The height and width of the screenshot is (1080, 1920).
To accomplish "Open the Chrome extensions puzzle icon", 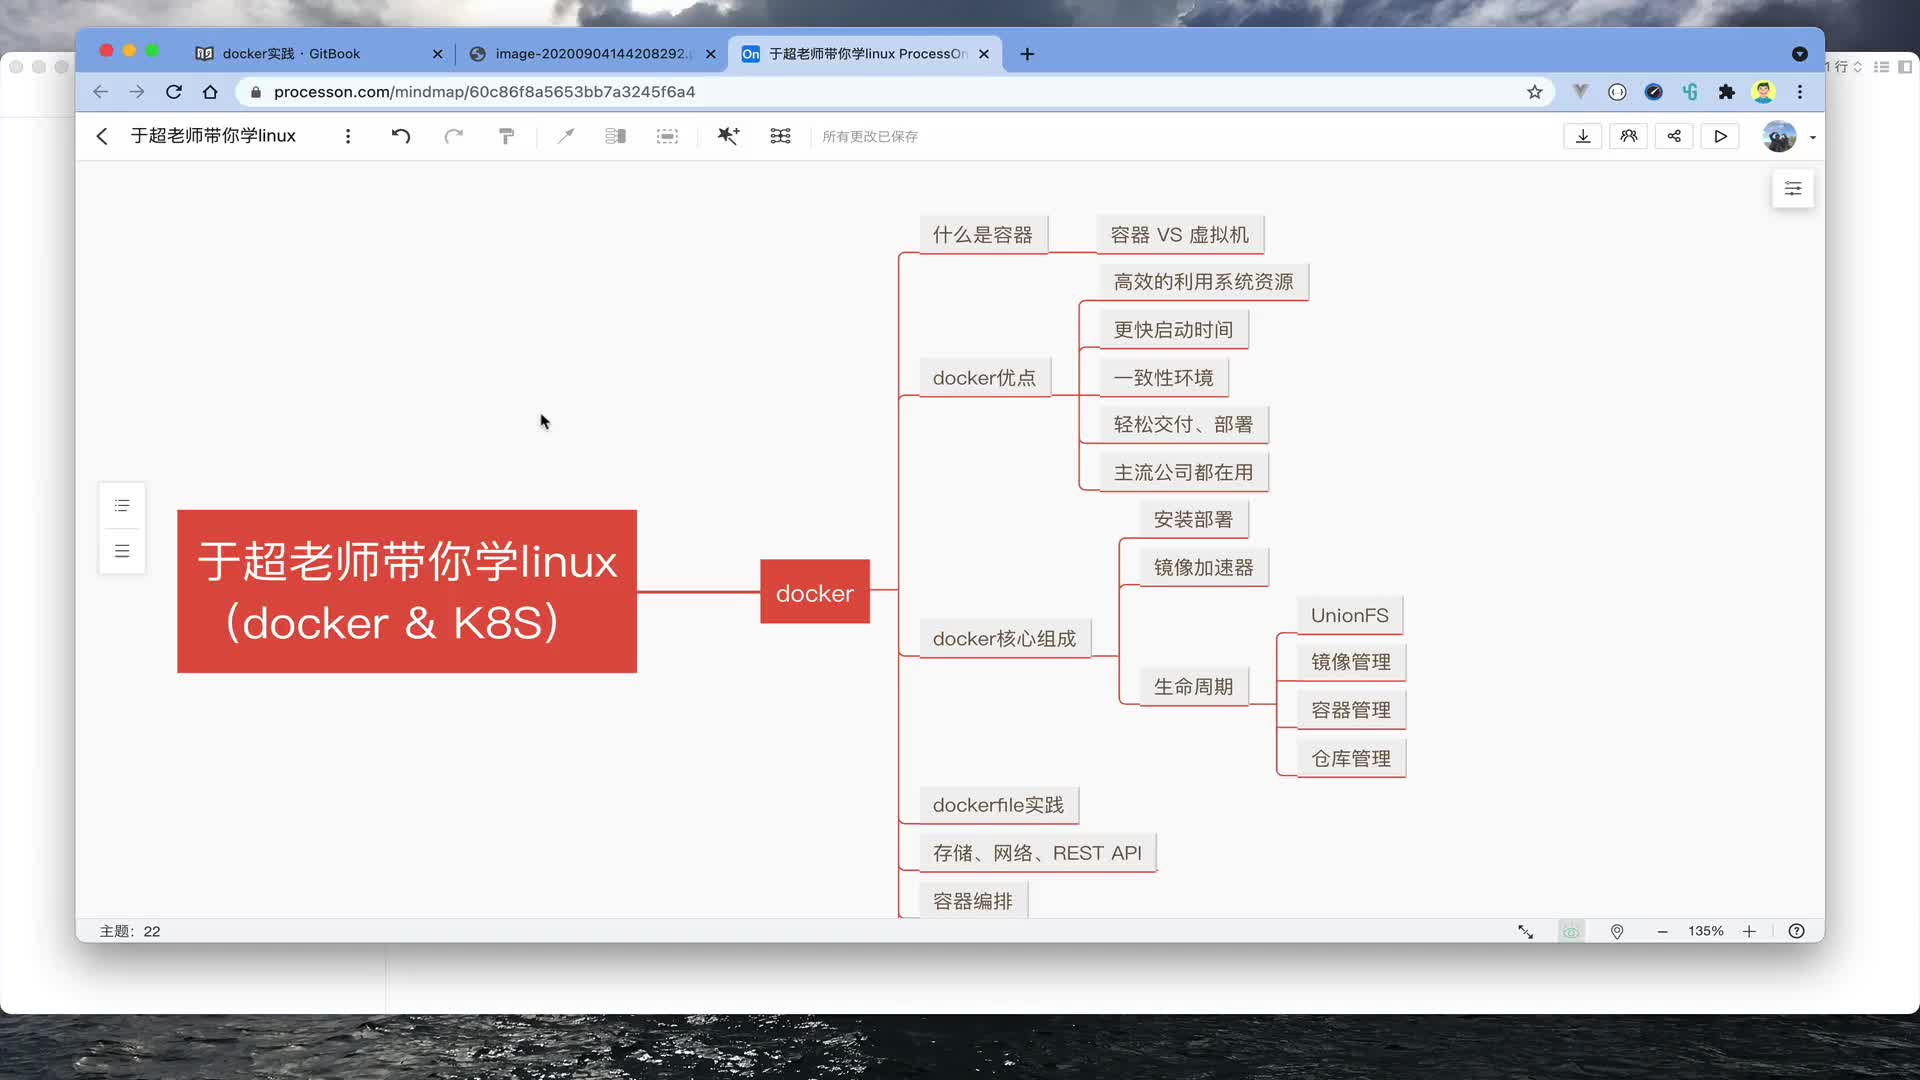I will 1726,92.
